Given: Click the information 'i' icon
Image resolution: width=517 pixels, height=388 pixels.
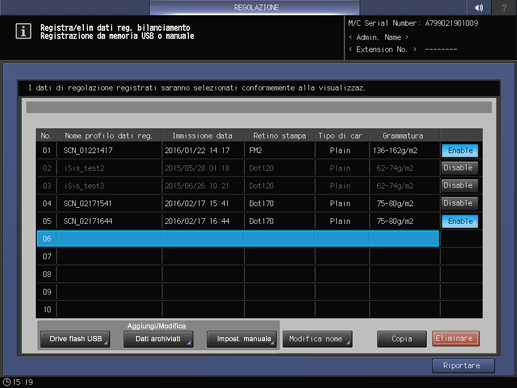Looking at the screenshot, I should (23, 32).
